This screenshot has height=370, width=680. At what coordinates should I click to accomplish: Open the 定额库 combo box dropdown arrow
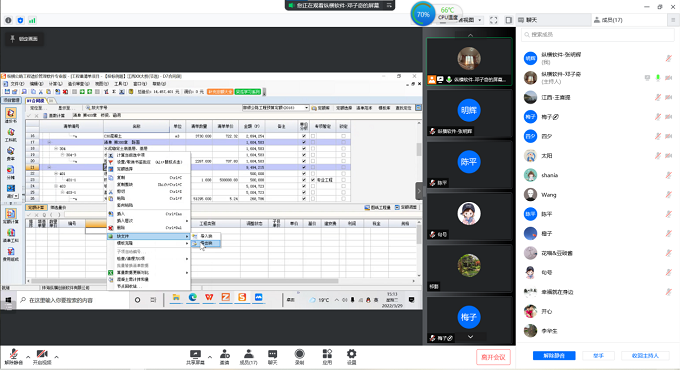click(306, 108)
